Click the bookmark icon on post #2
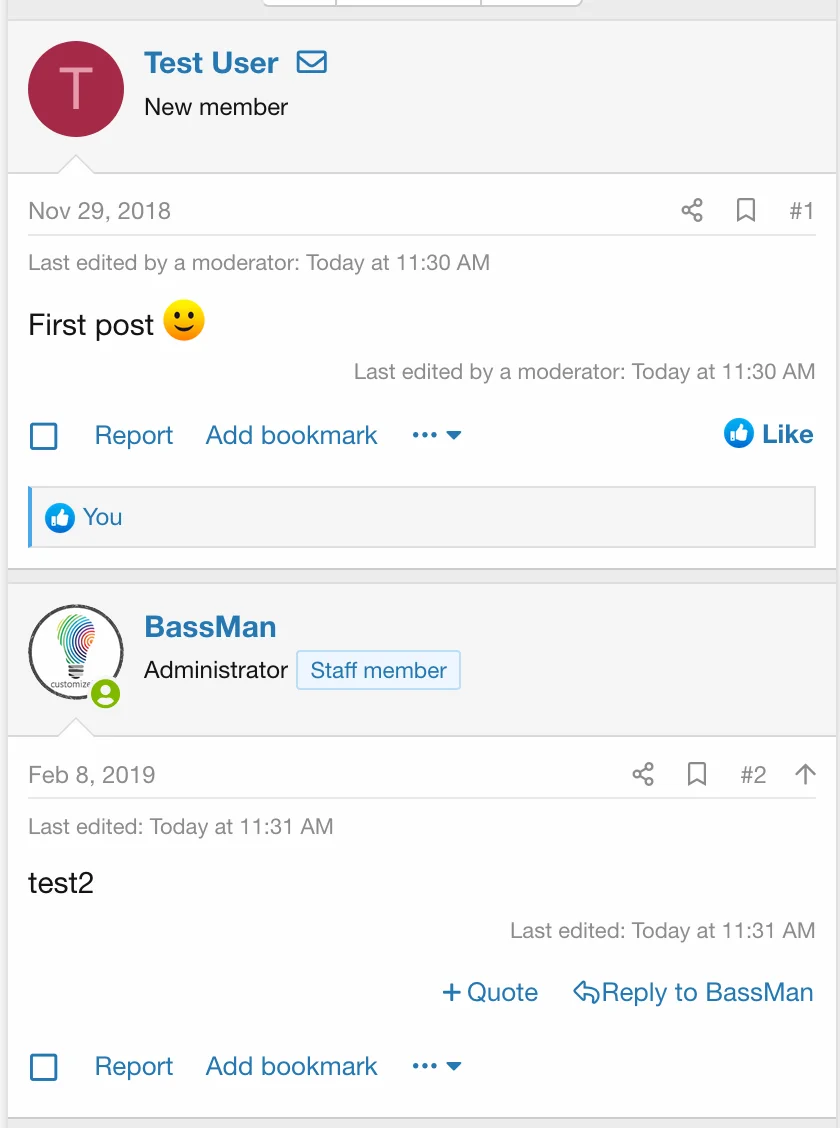The width and height of the screenshot is (840, 1128). (x=697, y=774)
